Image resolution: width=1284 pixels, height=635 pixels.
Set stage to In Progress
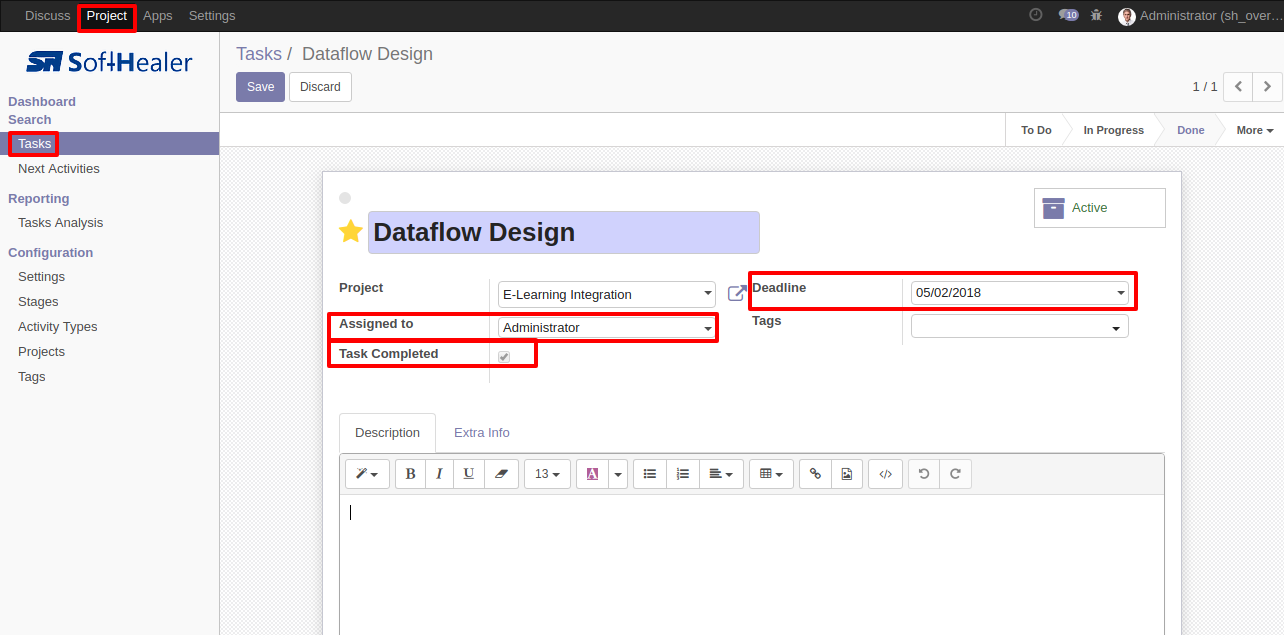click(x=1113, y=130)
